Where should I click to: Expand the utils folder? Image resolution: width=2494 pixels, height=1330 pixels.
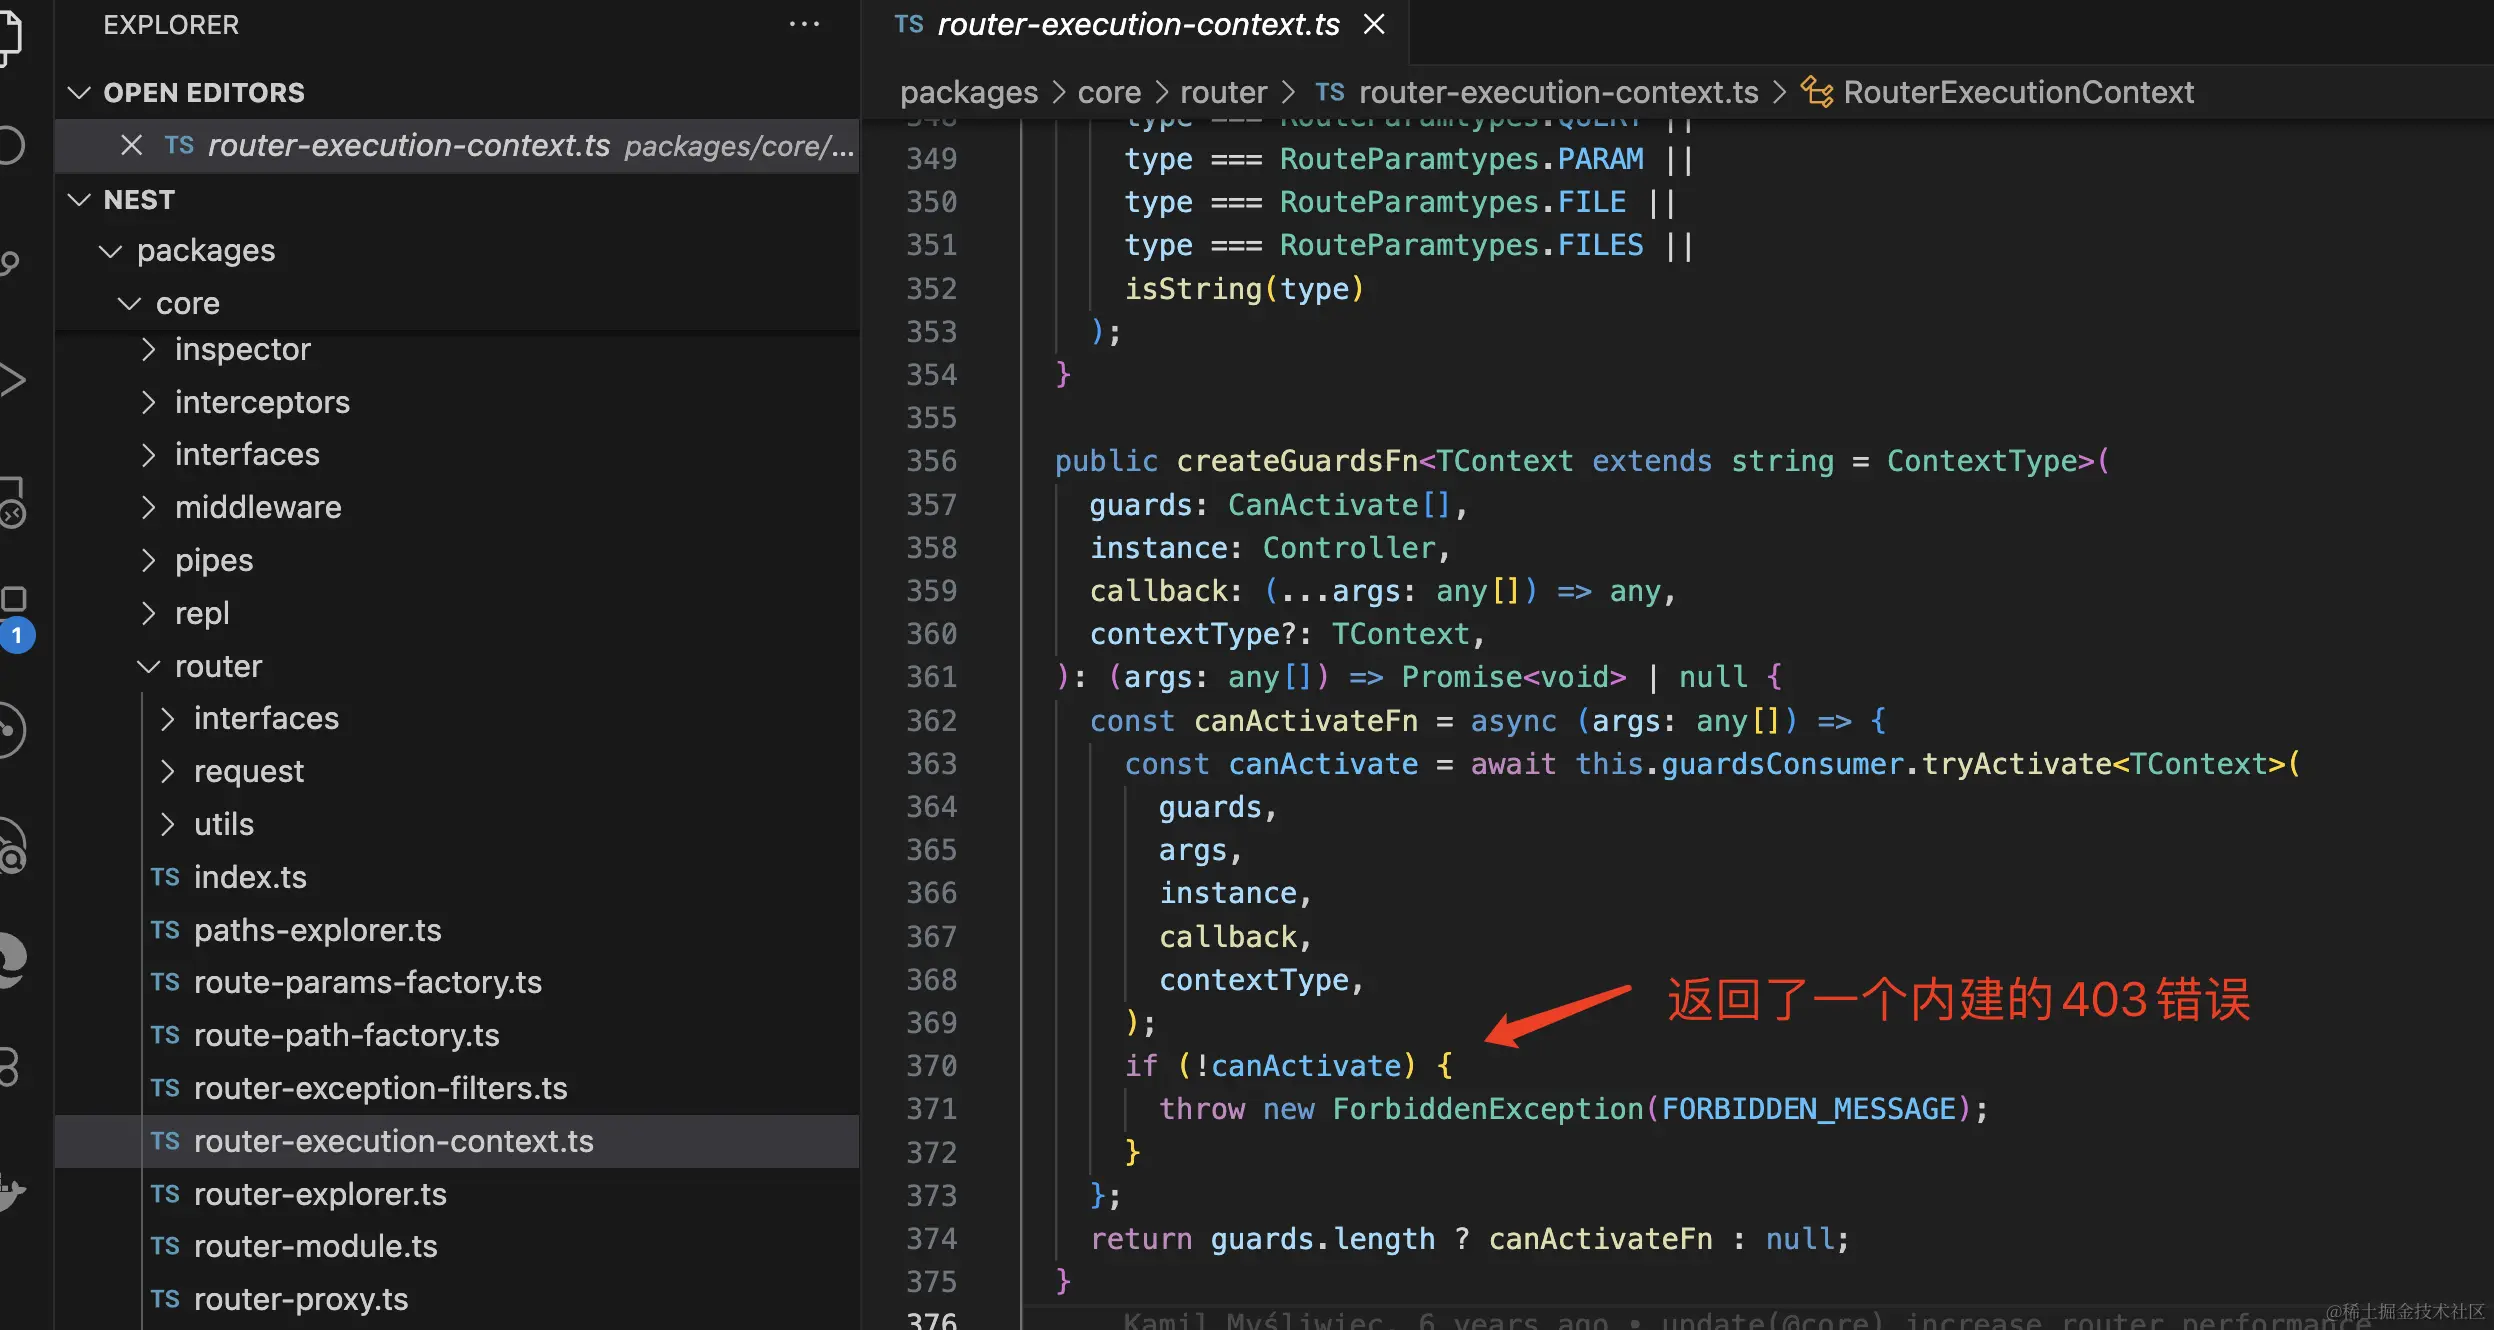168,825
